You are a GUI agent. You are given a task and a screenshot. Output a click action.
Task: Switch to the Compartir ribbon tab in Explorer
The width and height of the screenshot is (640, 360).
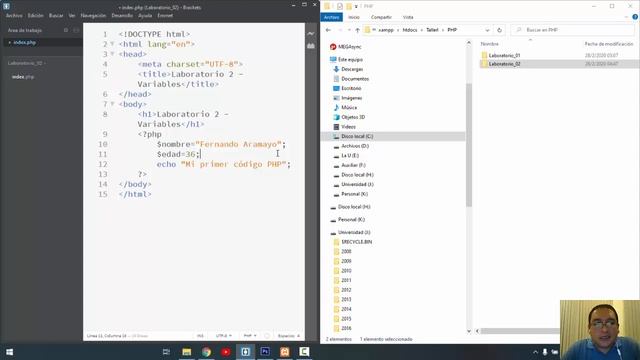(x=381, y=17)
